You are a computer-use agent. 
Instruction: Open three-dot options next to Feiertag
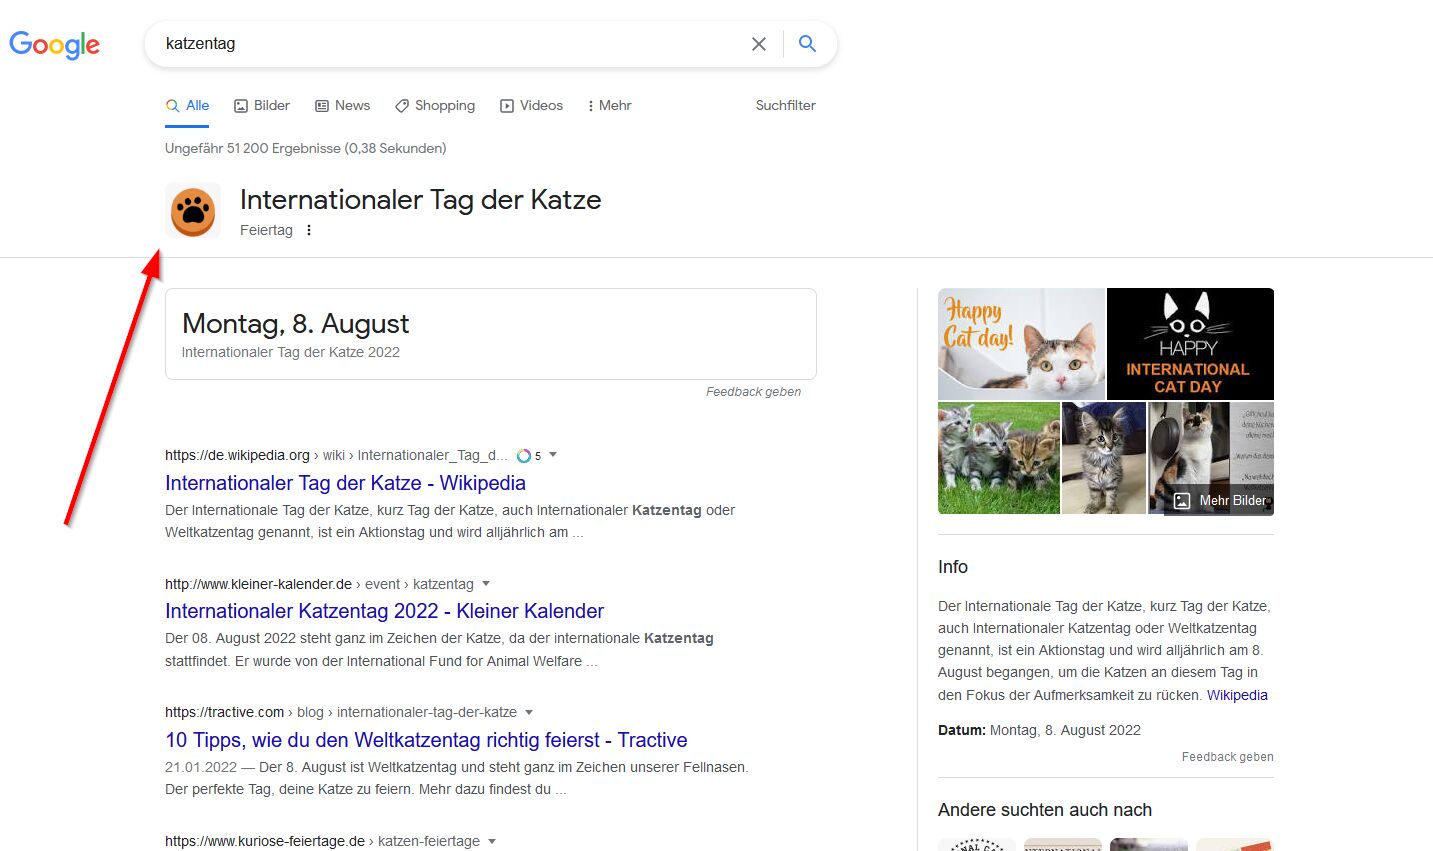pos(309,230)
